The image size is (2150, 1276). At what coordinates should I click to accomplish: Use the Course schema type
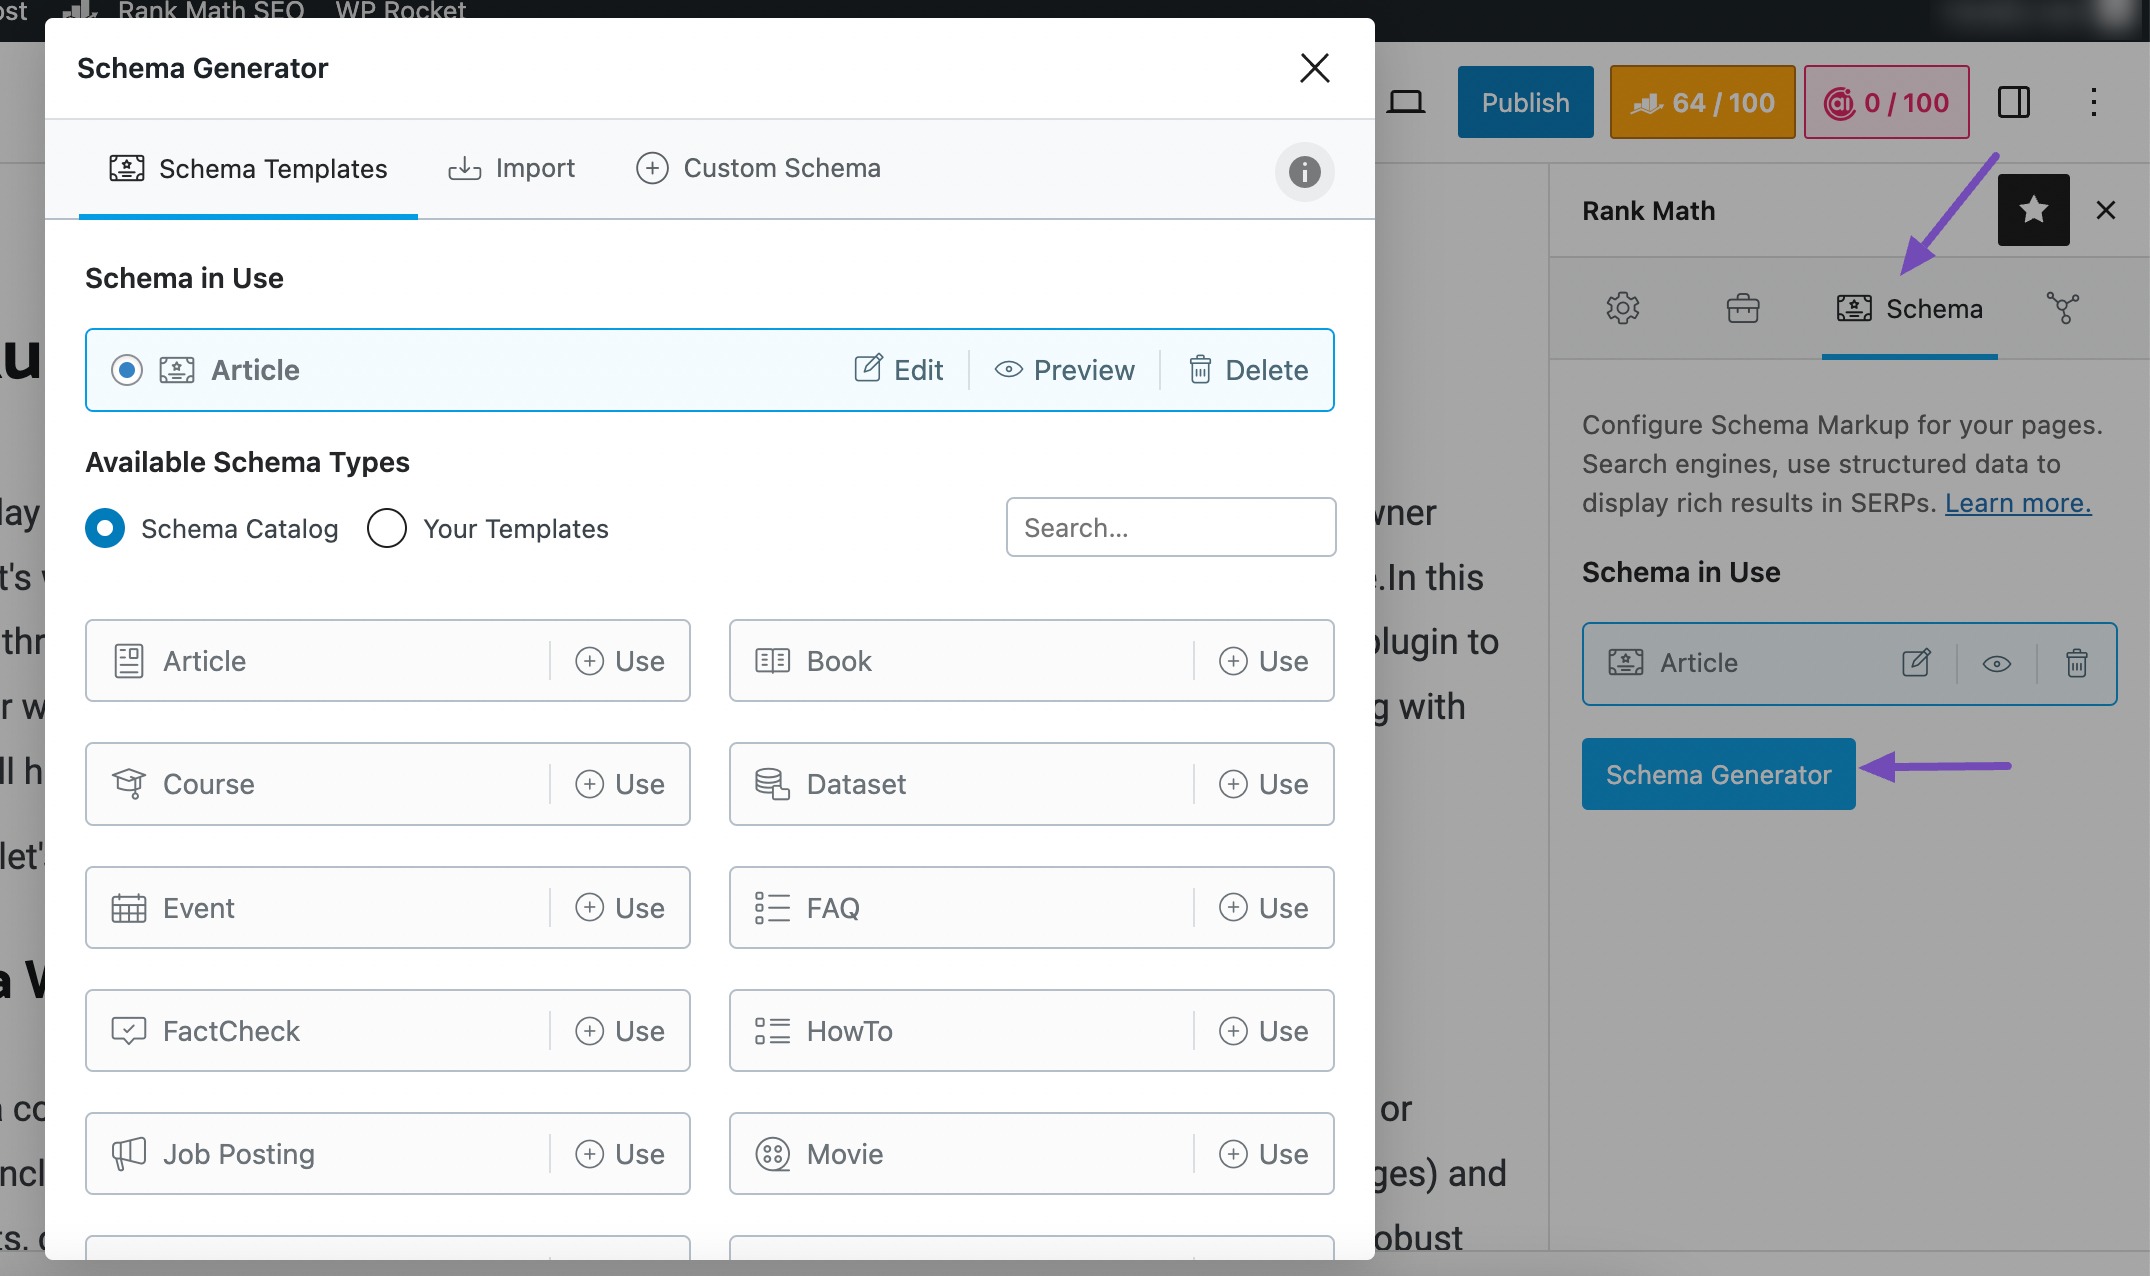[620, 784]
